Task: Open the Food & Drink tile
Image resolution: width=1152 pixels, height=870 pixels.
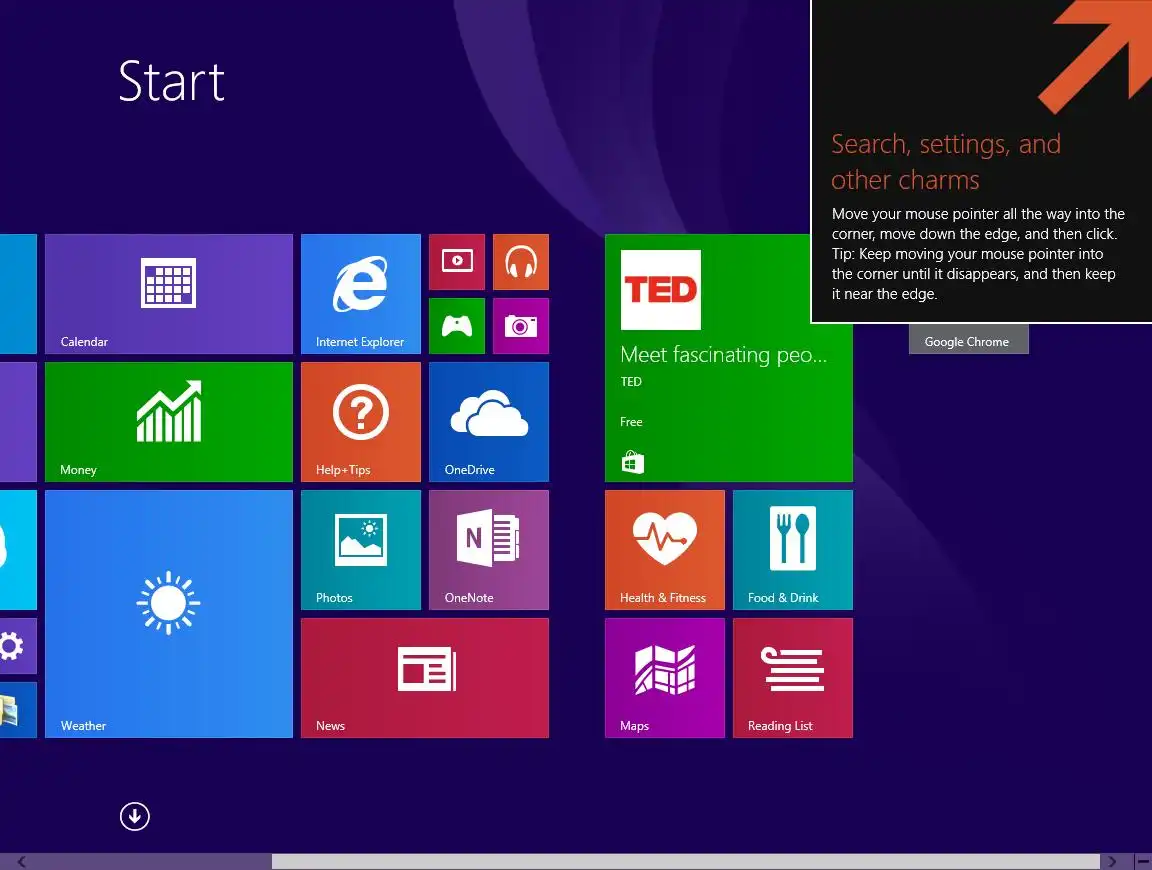Action: coord(793,550)
